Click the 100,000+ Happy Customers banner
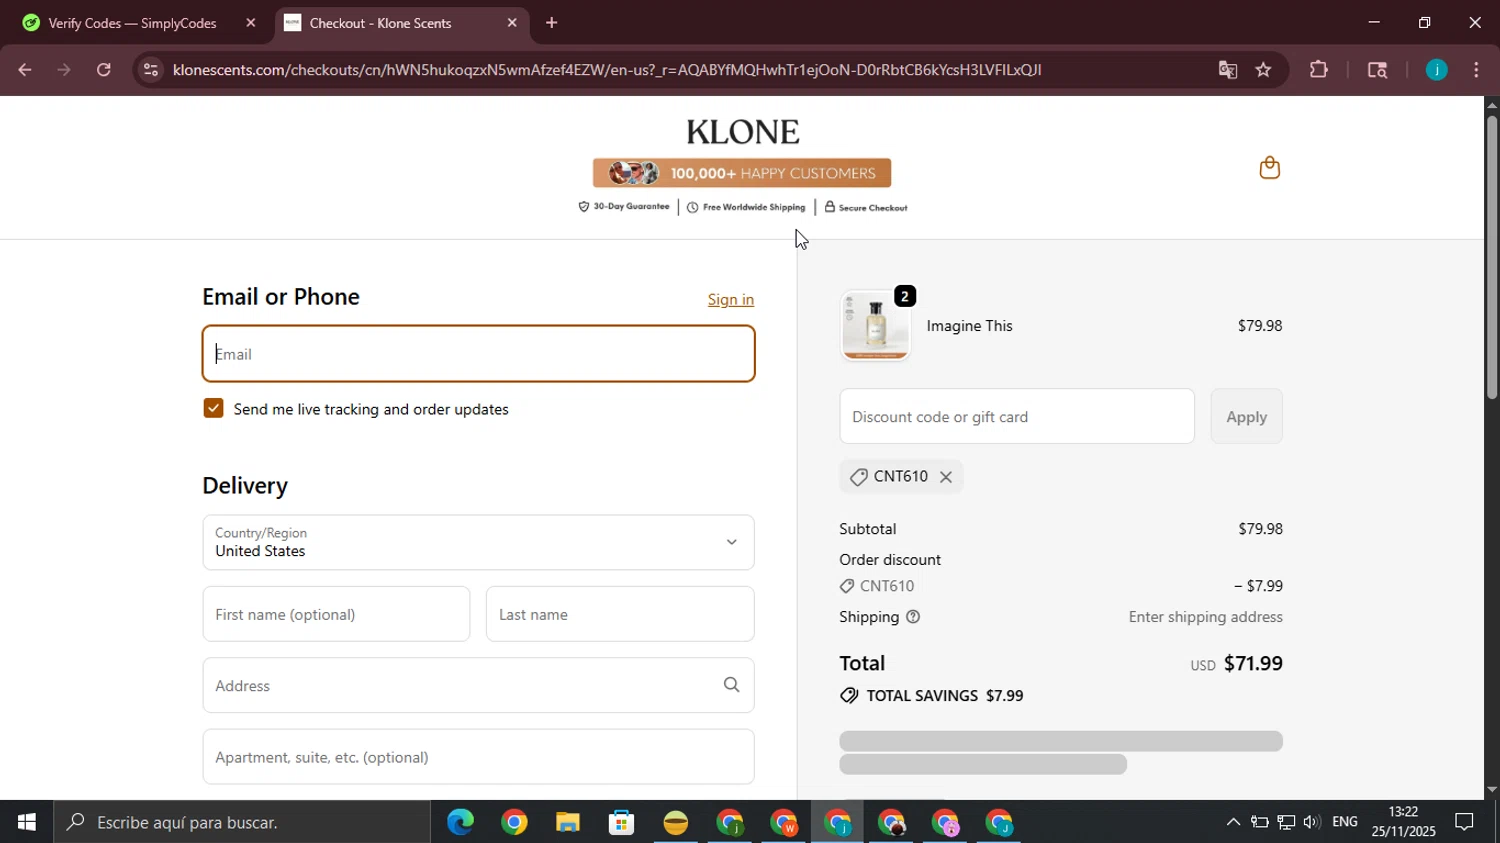The width and height of the screenshot is (1500, 843). [742, 173]
